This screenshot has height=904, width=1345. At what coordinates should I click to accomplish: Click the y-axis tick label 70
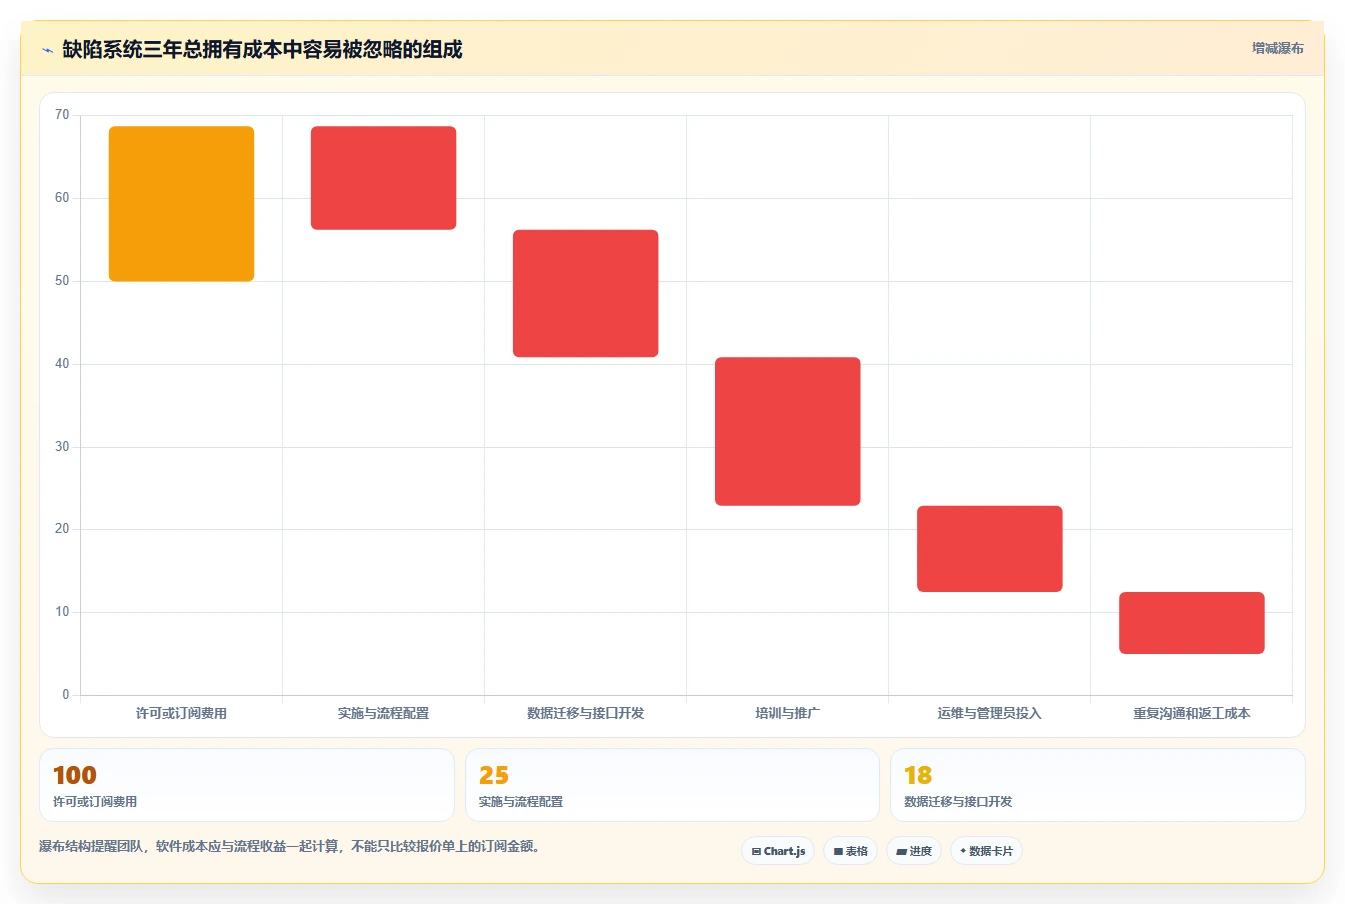tap(62, 115)
